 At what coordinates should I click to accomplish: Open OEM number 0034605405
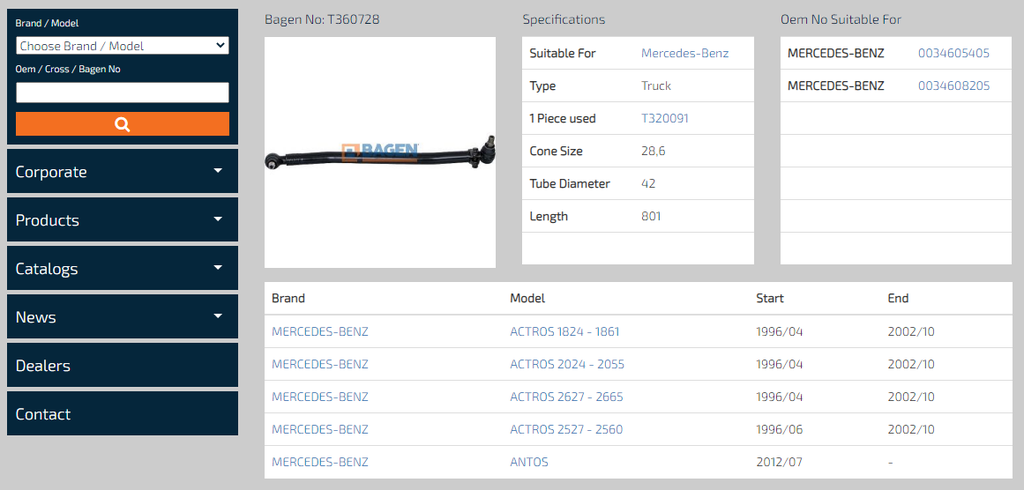coord(953,53)
